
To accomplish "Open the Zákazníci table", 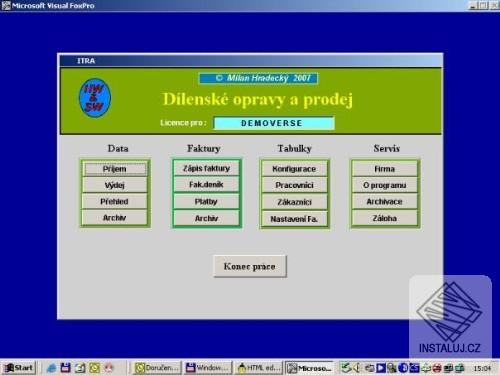I will point(294,202).
